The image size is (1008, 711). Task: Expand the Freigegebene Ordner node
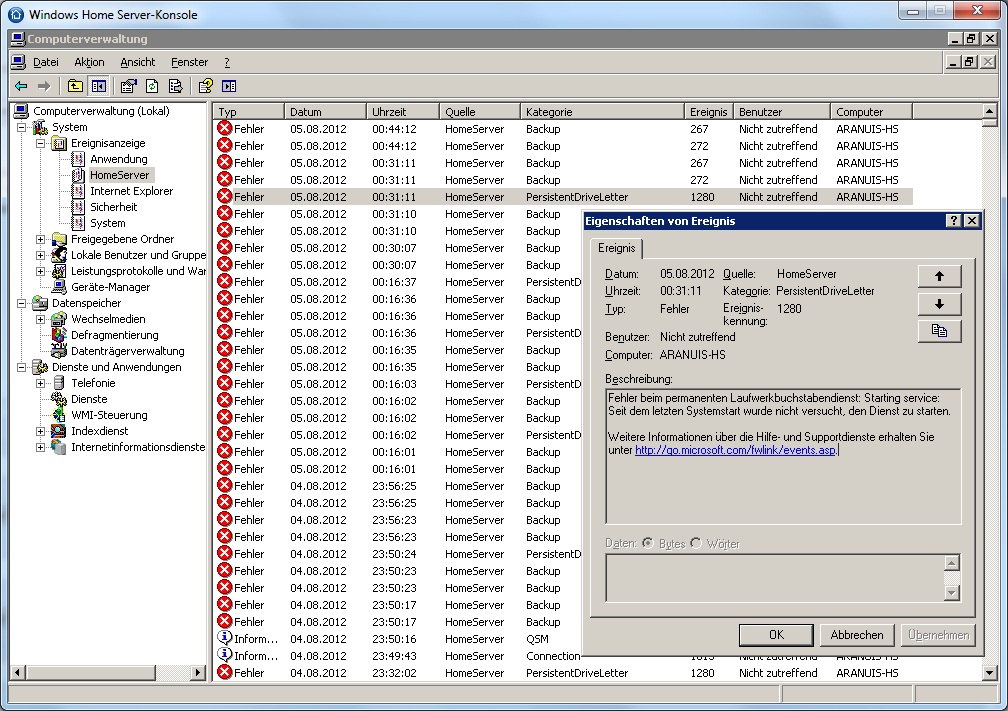coord(41,239)
